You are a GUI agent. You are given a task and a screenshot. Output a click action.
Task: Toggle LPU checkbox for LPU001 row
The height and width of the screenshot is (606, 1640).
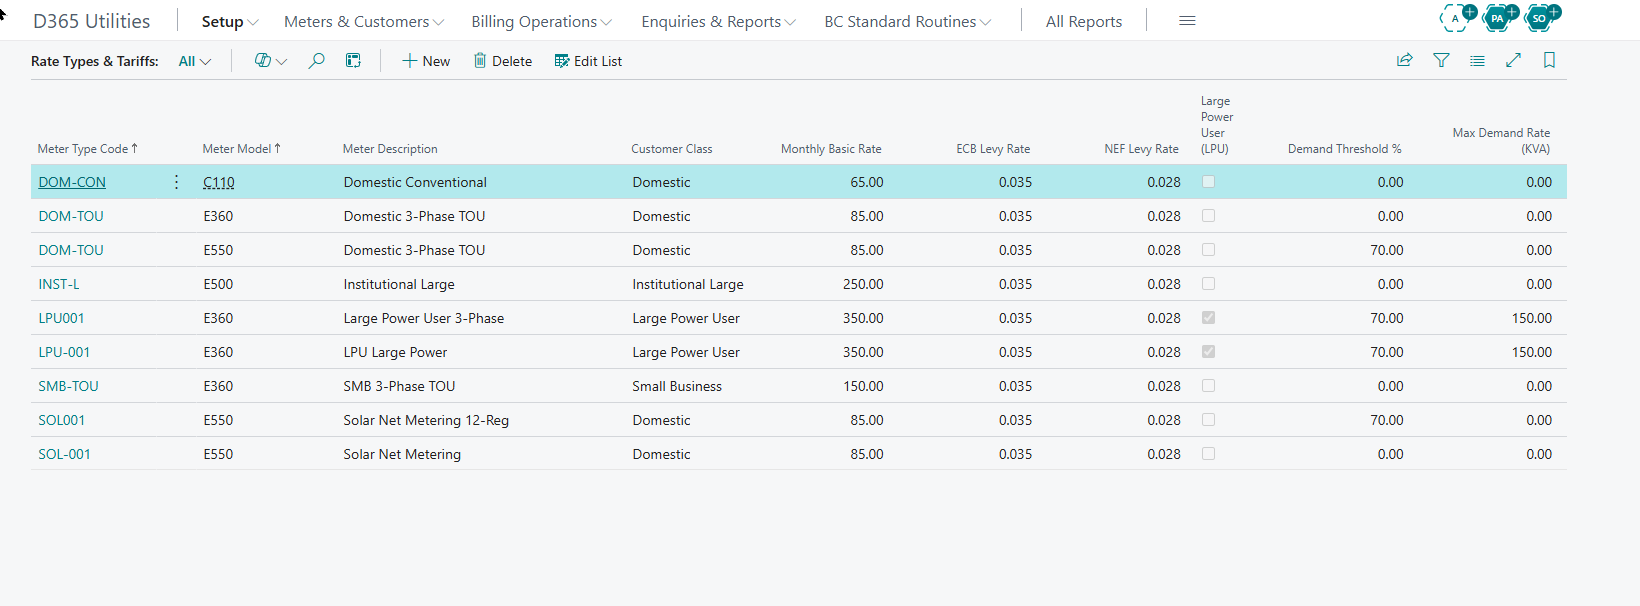pyautogui.click(x=1208, y=318)
